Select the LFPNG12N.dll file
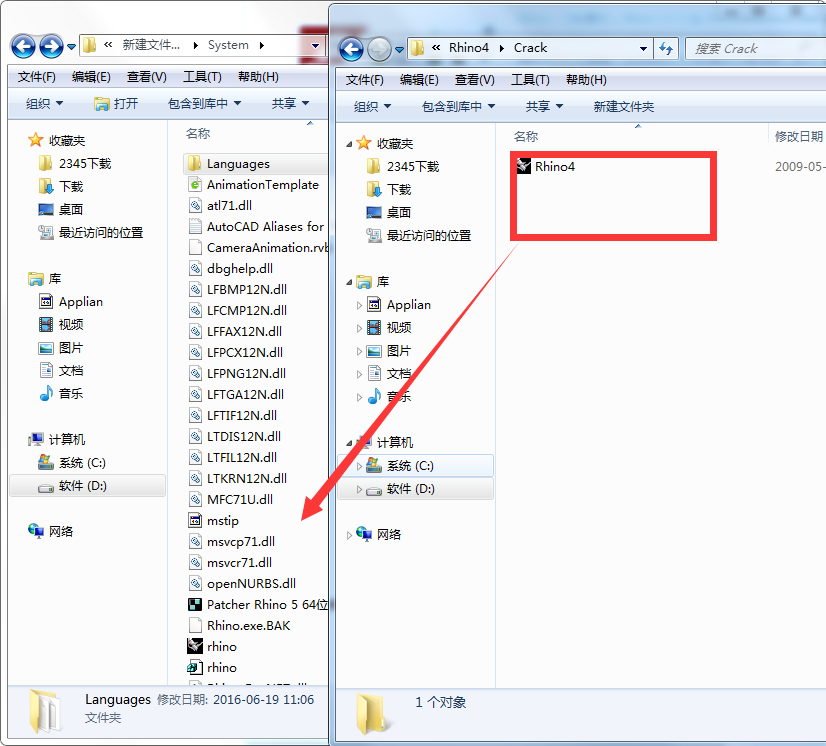 pos(237,374)
